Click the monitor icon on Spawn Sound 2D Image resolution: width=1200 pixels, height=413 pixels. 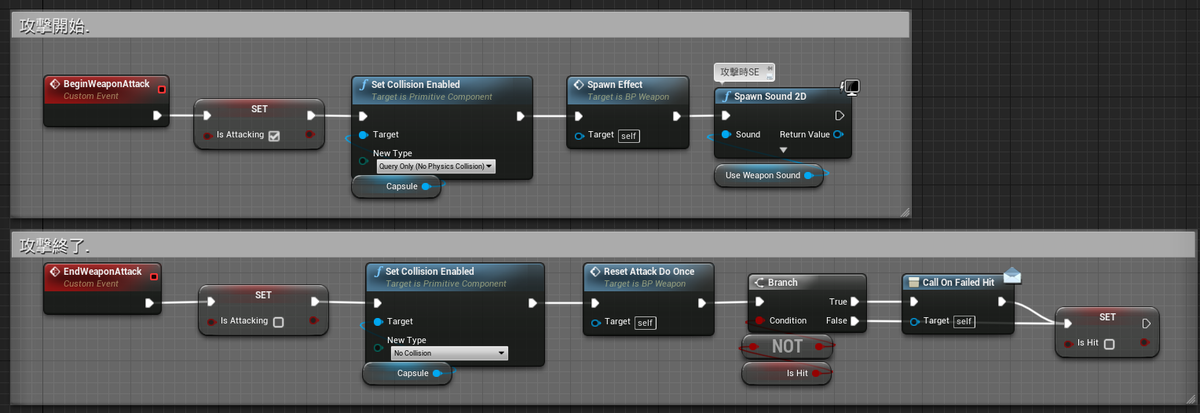[850, 88]
